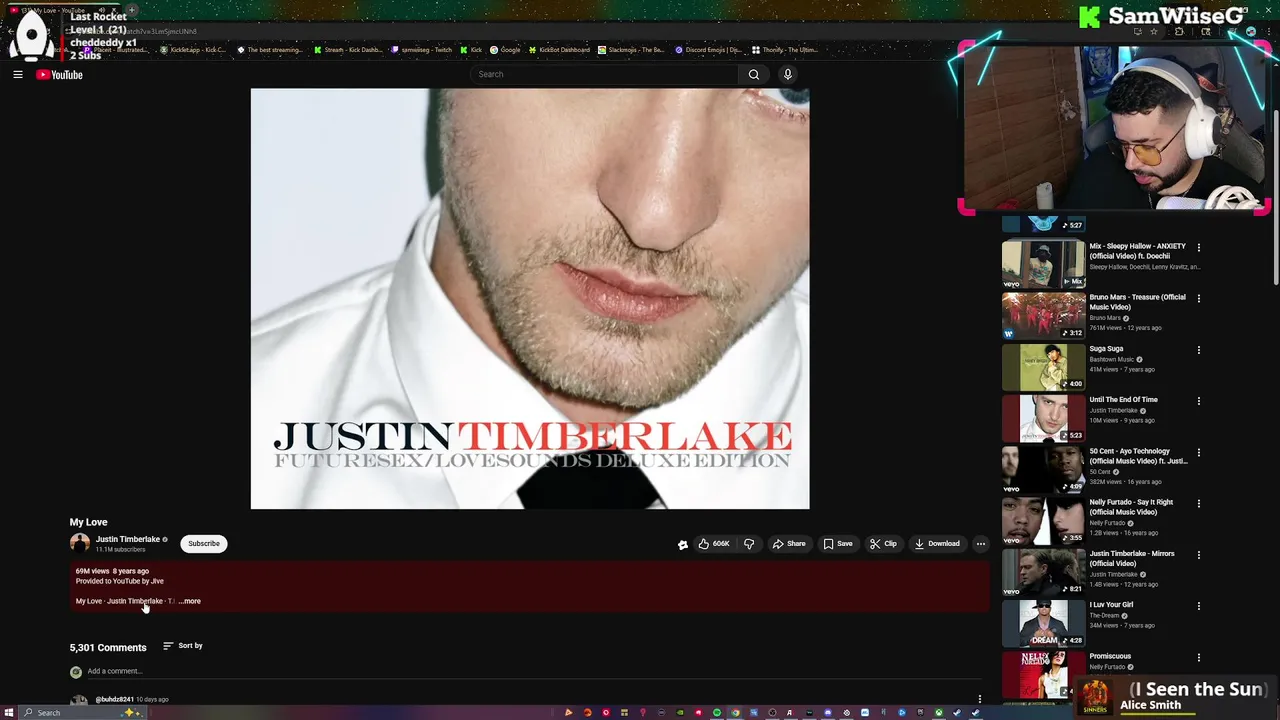Open Google bookmark
Viewport: 1280px width, 720px height.
tap(505, 50)
